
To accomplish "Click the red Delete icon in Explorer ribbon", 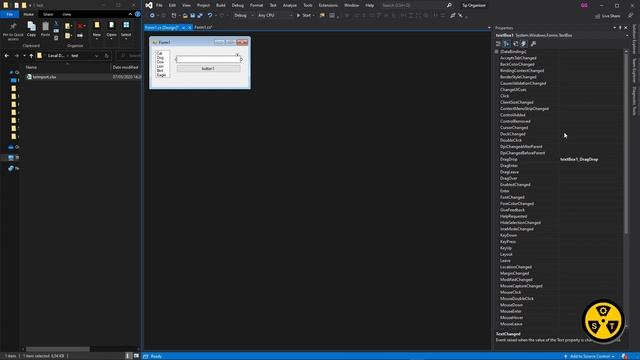I will (81, 26).
